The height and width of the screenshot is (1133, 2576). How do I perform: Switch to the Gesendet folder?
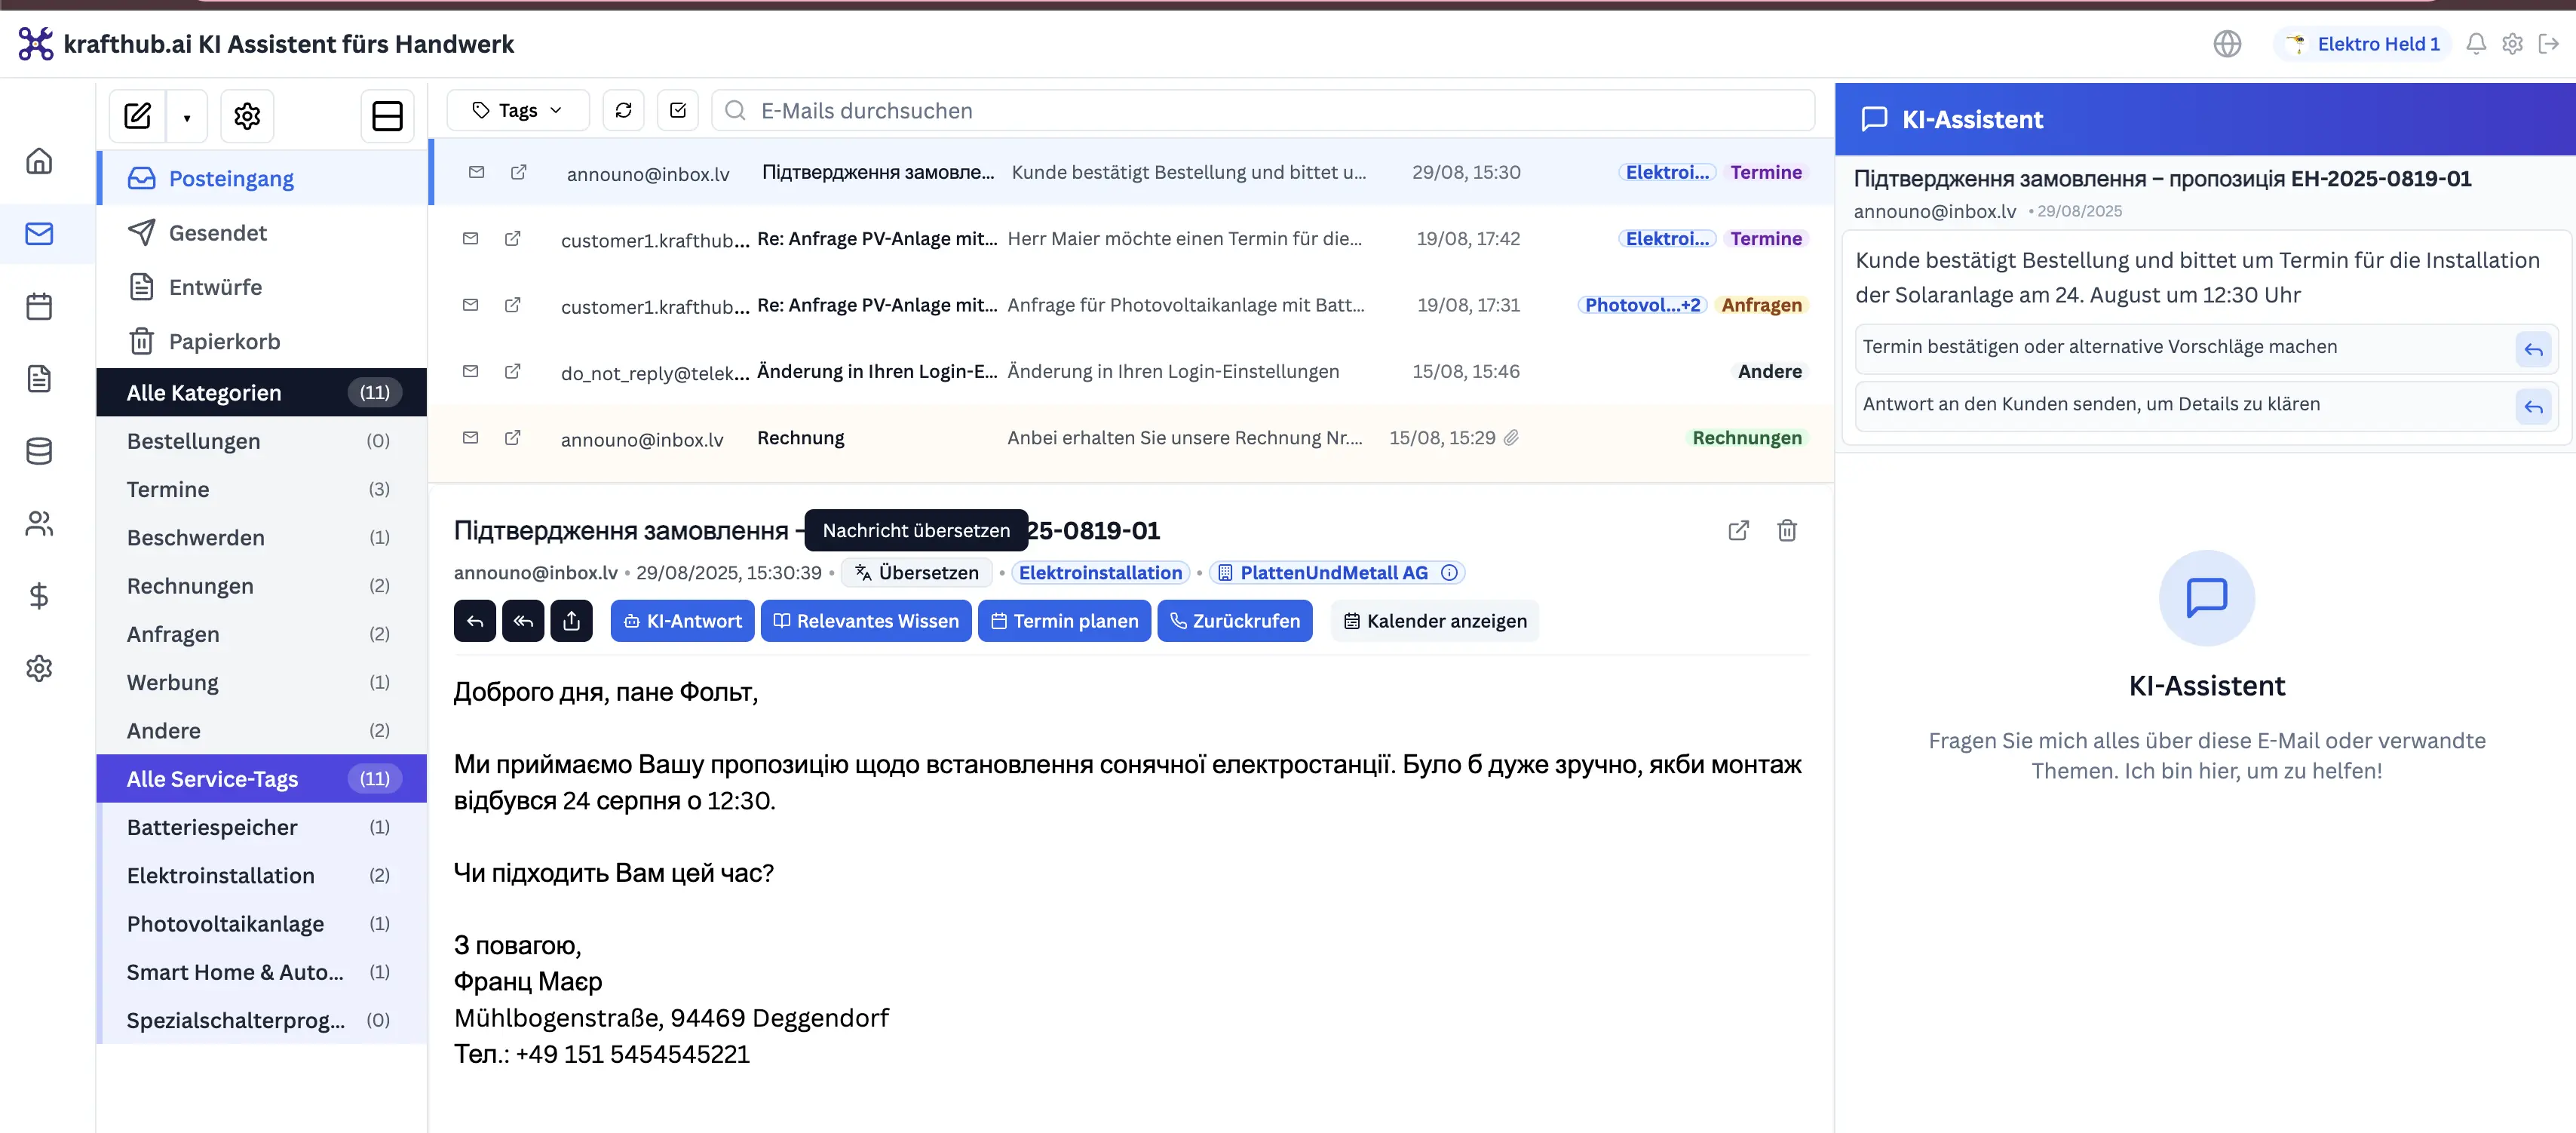tap(217, 232)
